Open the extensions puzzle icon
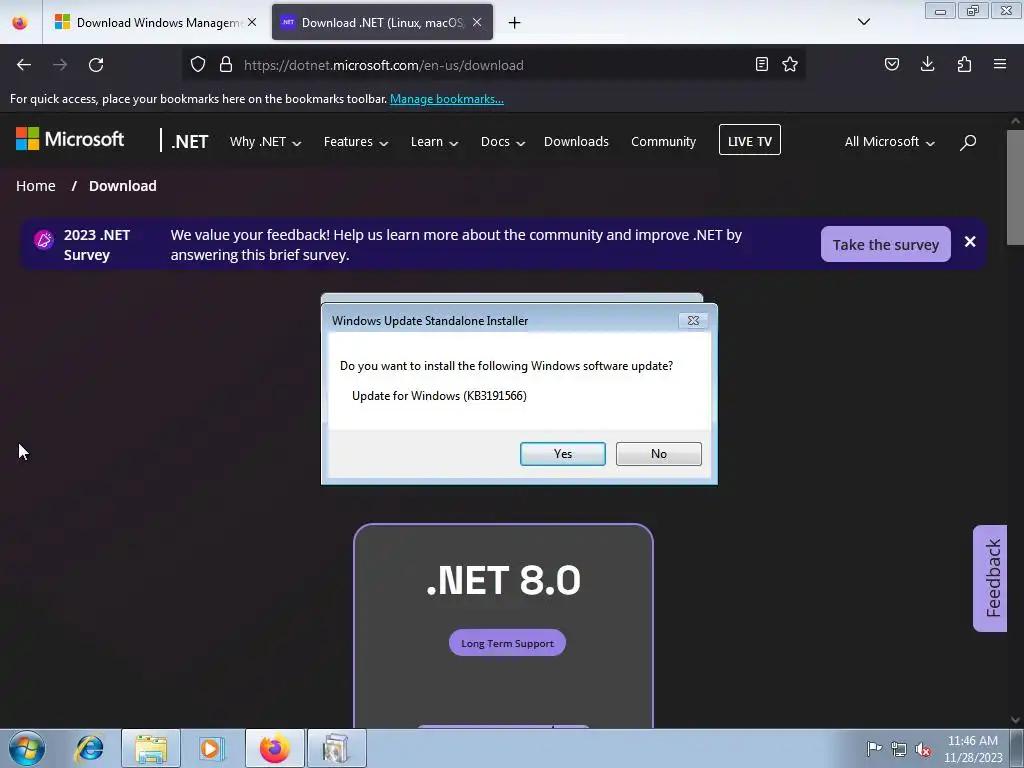This screenshot has width=1024, height=768. [964, 64]
